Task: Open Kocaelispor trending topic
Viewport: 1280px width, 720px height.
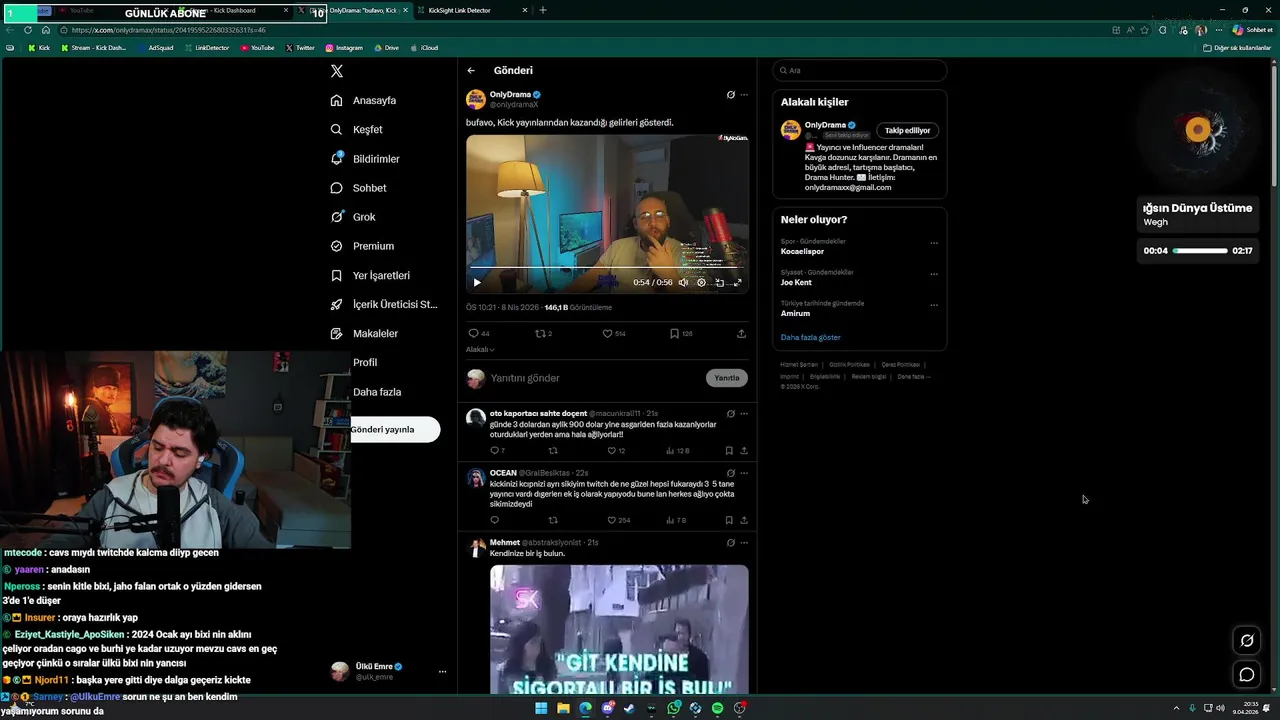Action: [x=802, y=251]
